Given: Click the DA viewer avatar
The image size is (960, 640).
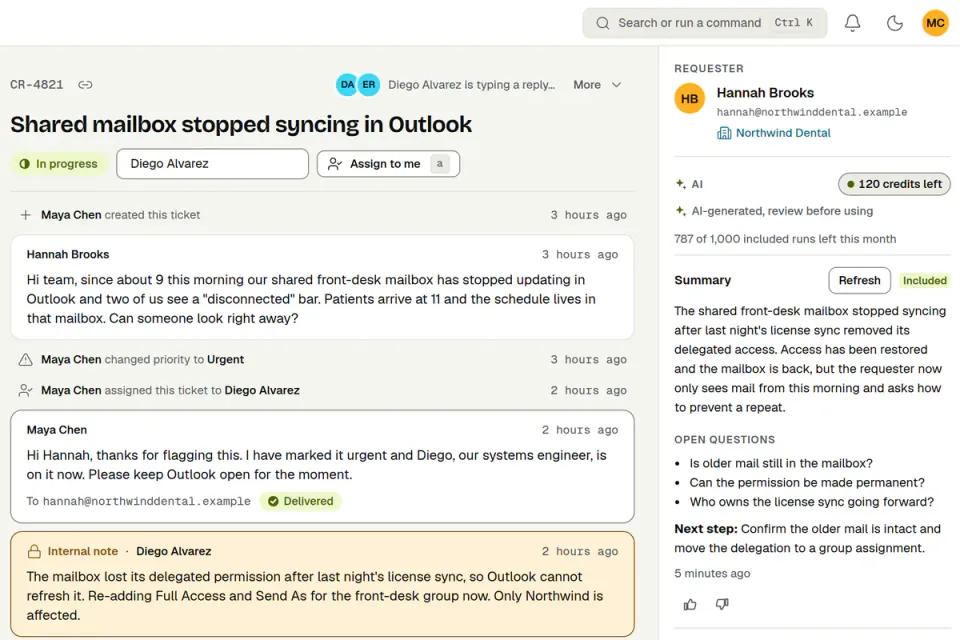Looking at the screenshot, I should click(x=347, y=85).
